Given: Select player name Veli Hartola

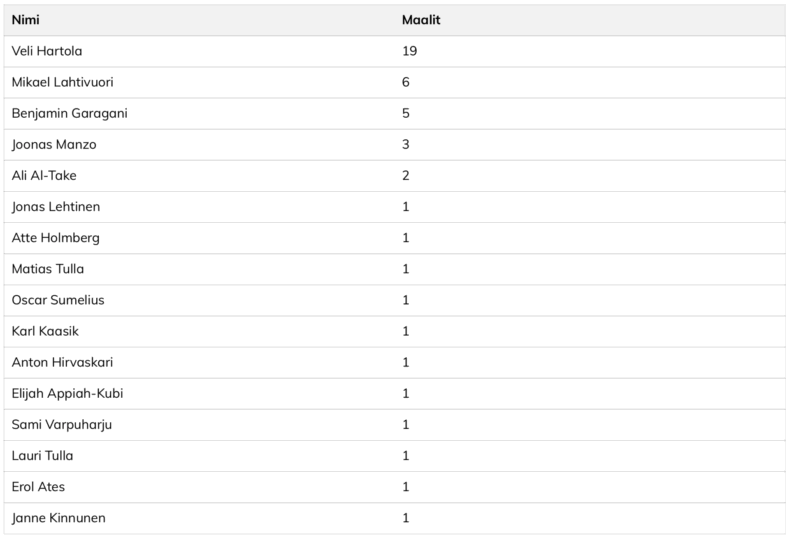Looking at the screenshot, I should pos(47,51).
